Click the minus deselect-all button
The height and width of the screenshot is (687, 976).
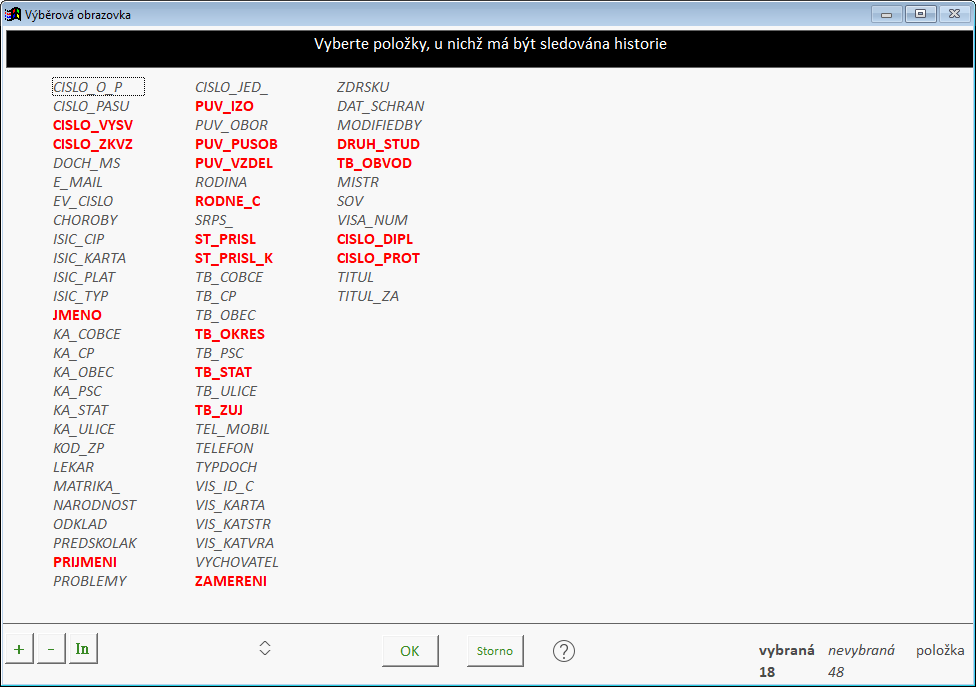click(x=50, y=649)
